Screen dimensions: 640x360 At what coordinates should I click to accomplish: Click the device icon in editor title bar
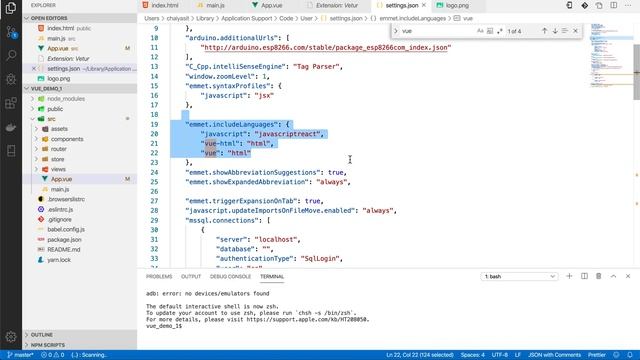(x=569, y=5)
